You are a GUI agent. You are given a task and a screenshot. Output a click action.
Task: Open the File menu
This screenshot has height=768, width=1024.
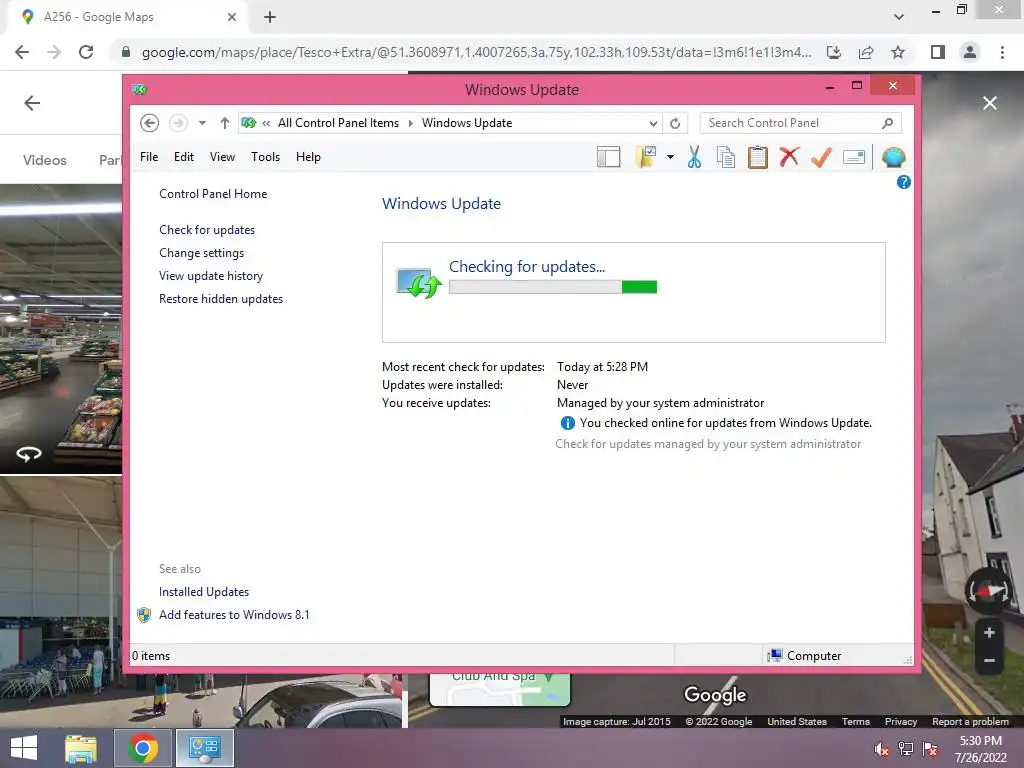click(149, 157)
